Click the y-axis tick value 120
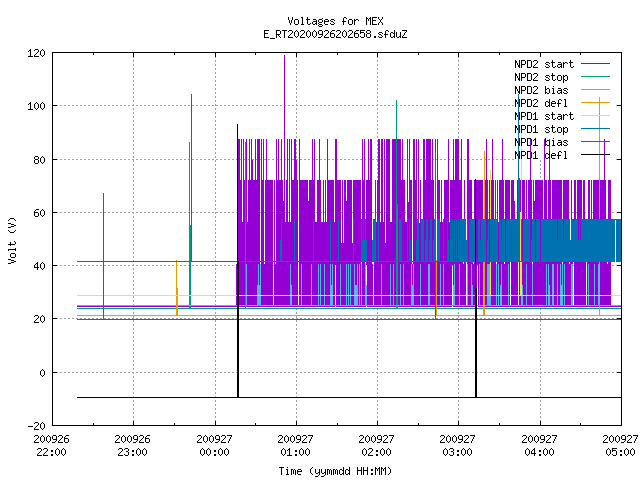Viewport: 640px width, 480px height. [x=36, y=53]
